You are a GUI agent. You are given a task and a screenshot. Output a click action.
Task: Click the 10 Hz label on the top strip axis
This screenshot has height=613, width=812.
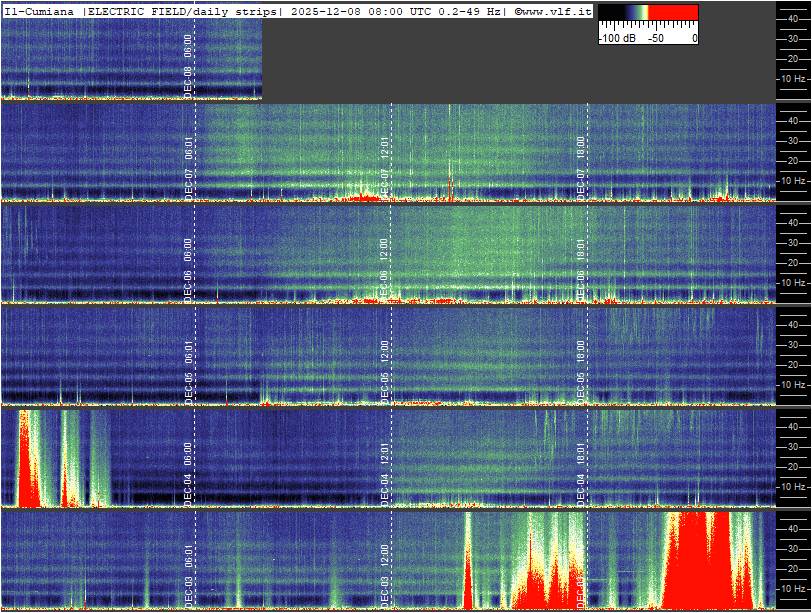(793, 78)
